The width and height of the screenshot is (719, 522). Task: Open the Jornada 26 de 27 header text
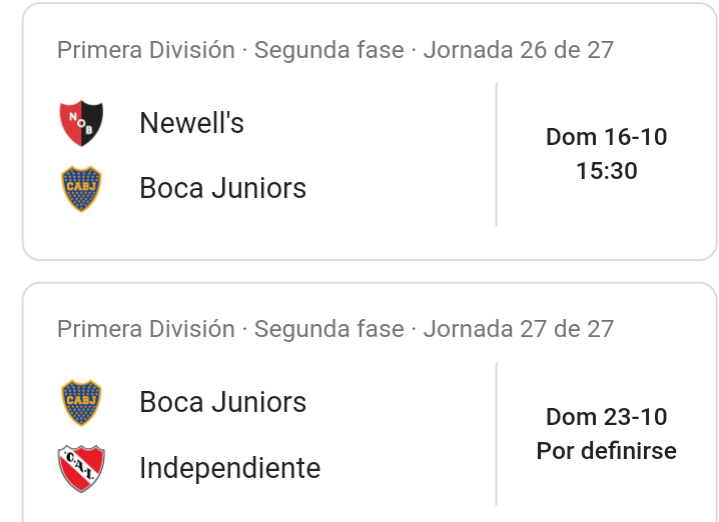click(518, 50)
